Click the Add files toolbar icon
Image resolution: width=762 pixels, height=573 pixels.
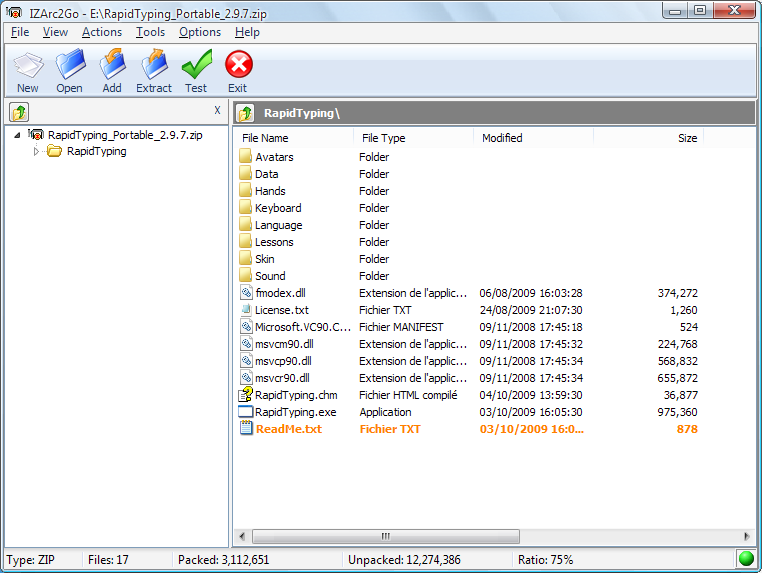(x=112, y=64)
